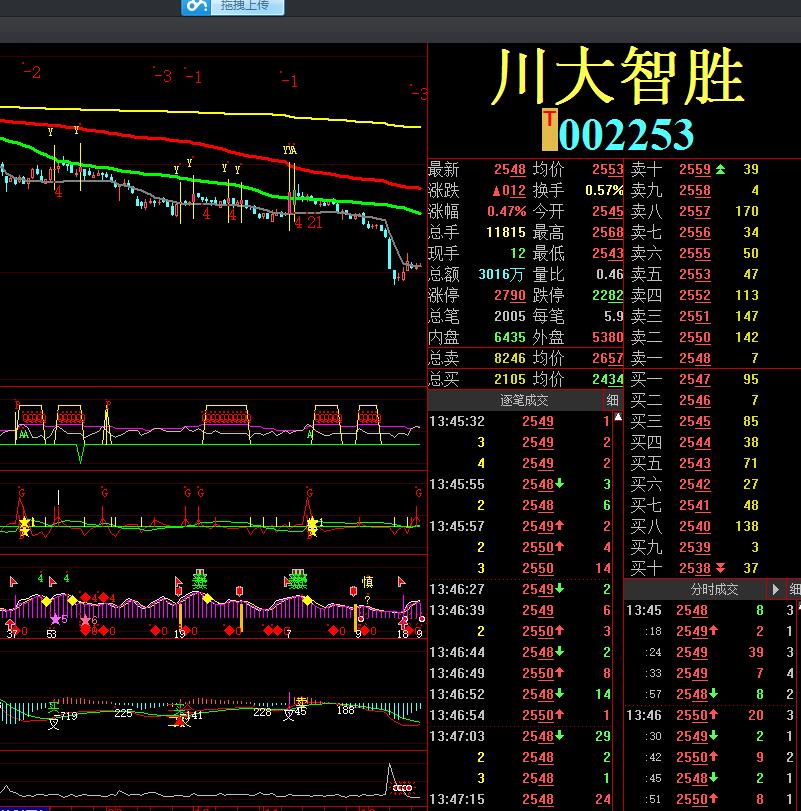This screenshot has width=801, height=811.
Task: Select buy level 买十 price 2538
Action: [x=694, y=568]
